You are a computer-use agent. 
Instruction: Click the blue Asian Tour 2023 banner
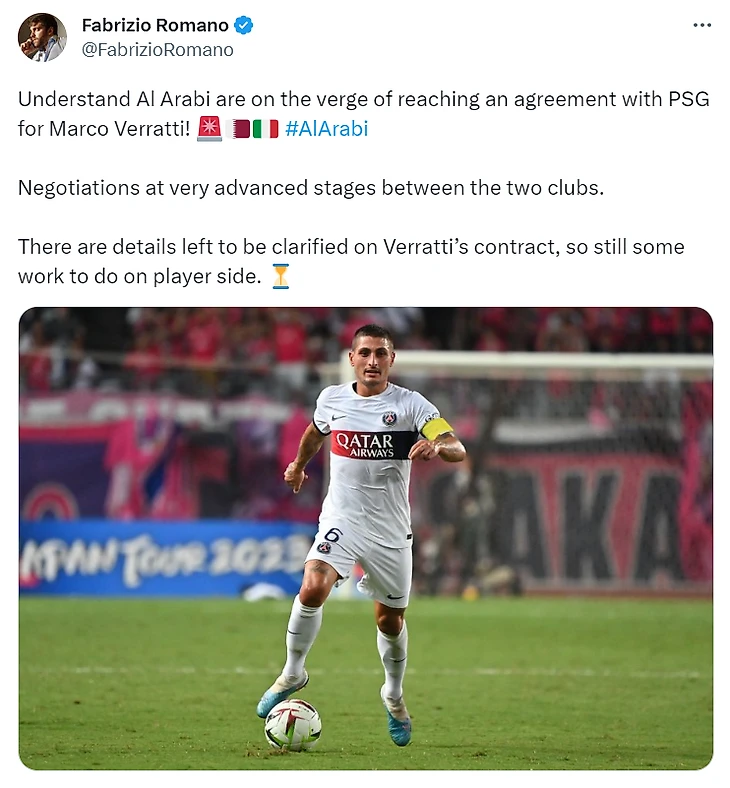163,558
